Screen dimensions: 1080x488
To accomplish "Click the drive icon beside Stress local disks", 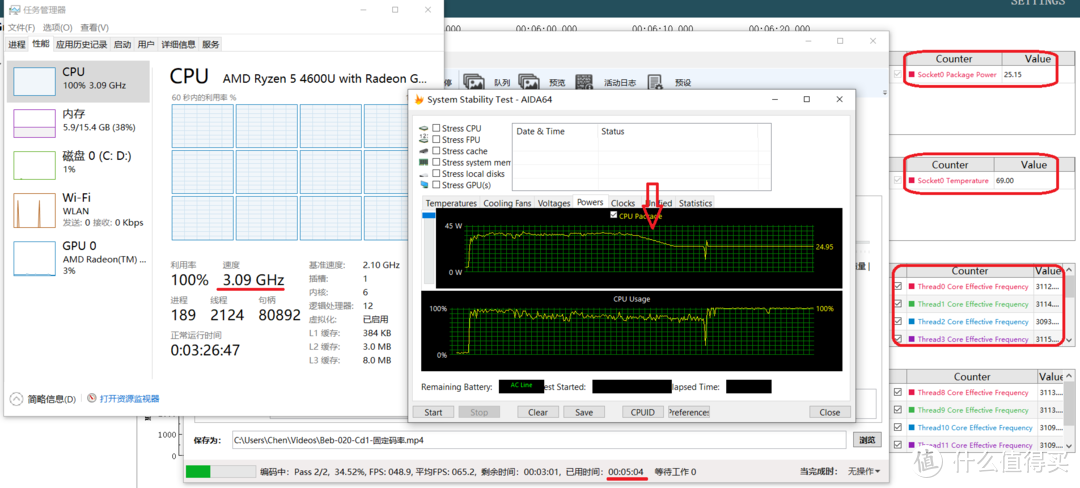I will click(x=424, y=173).
